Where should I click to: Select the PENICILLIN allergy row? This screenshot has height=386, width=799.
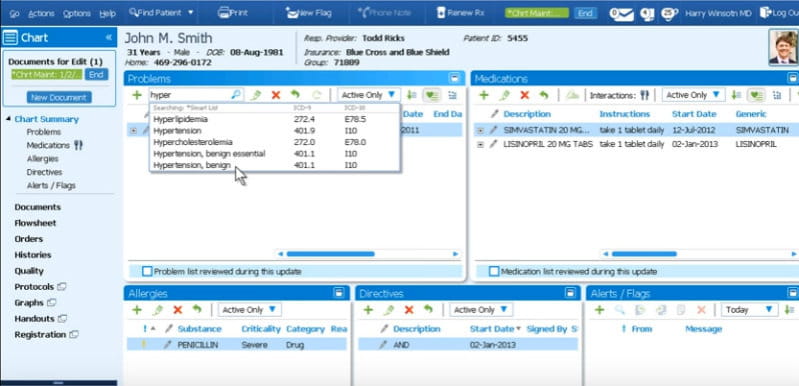click(237, 345)
